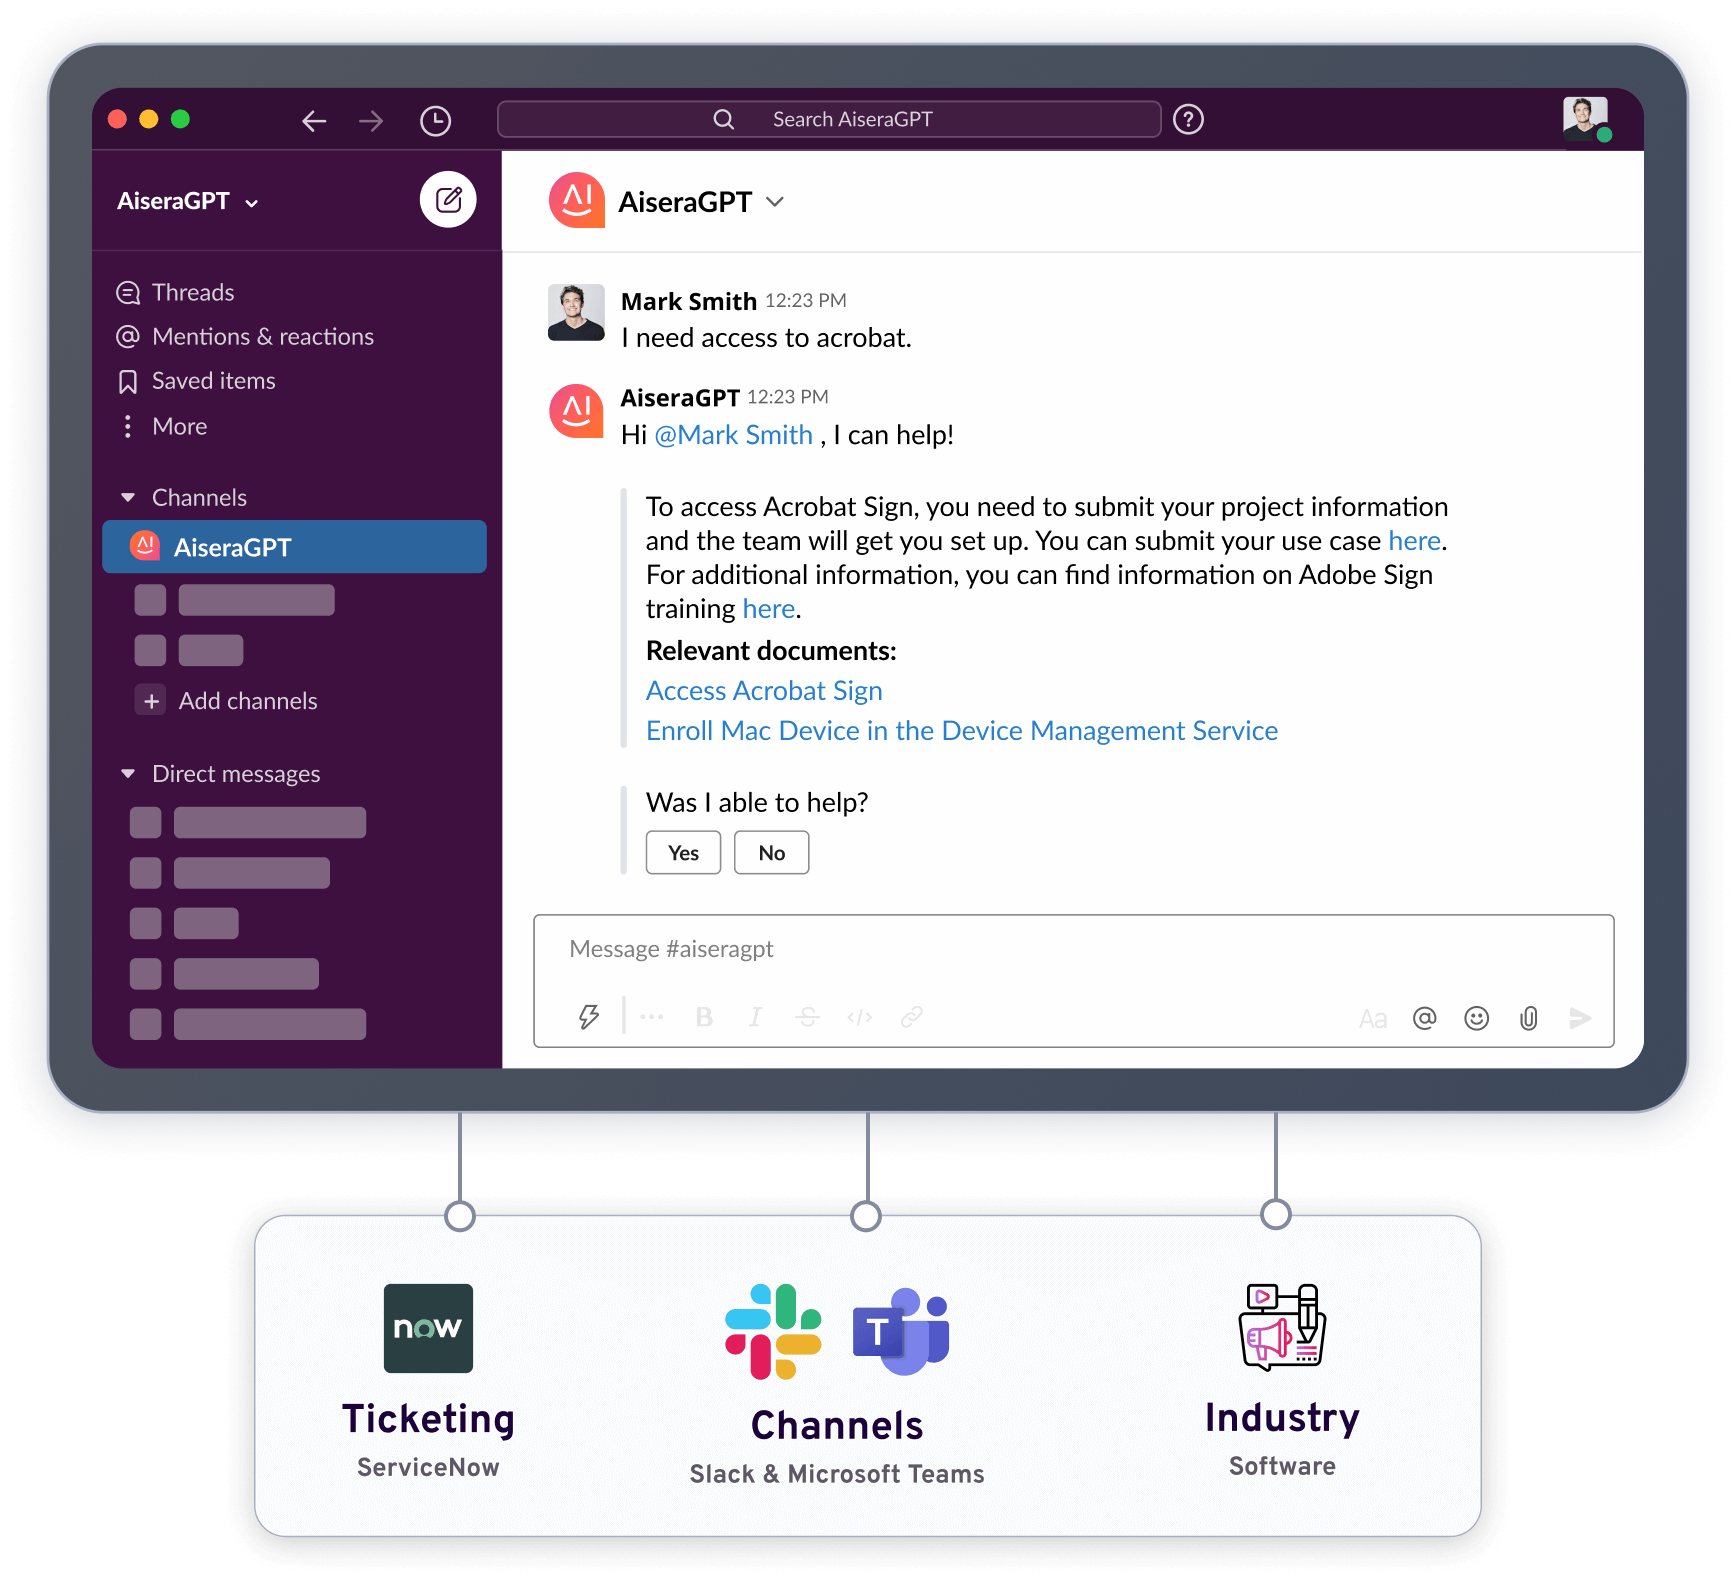Toggle italic formatting in message composer
Viewport: 1736px width, 1577px height.
tap(755, 1017)
